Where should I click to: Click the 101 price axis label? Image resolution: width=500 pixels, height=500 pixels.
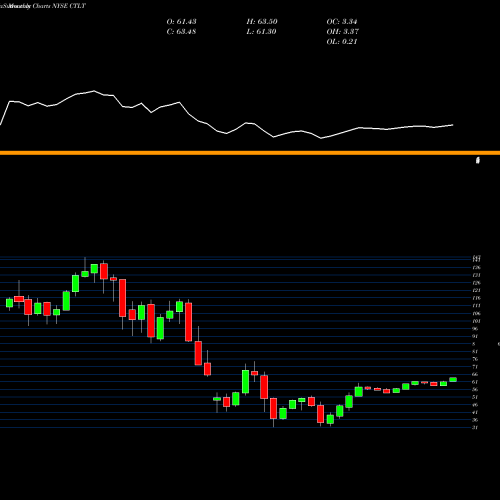tap(476, 321)
